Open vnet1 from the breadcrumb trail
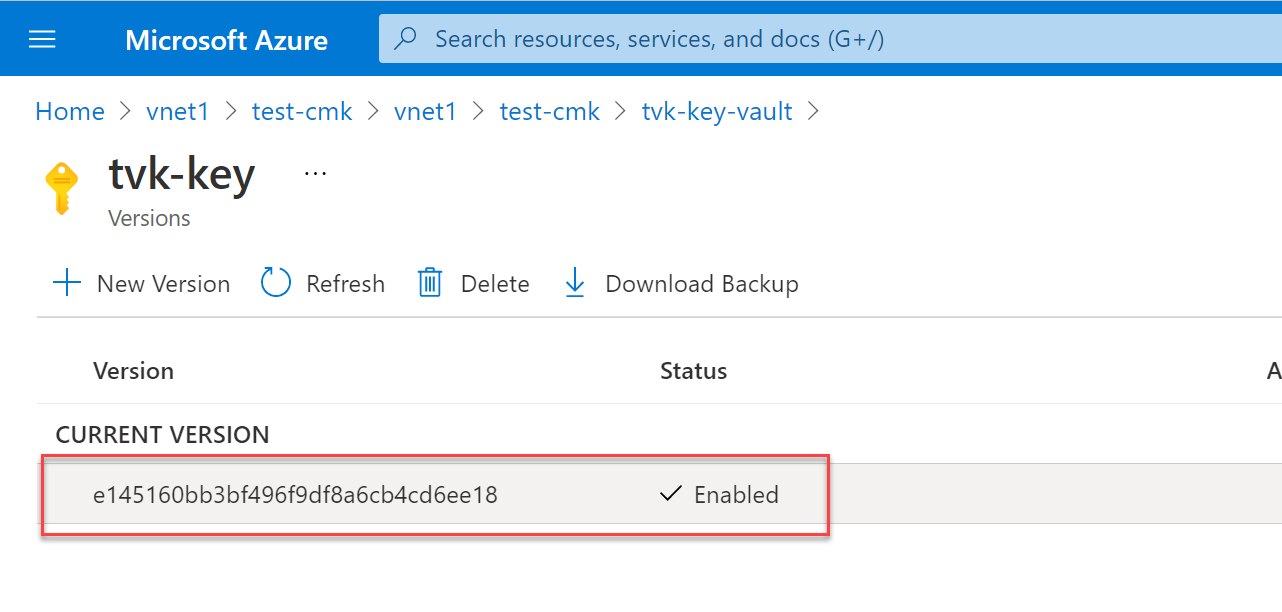The width and height of the screenshot is (1282, 612). pos(177,111)
